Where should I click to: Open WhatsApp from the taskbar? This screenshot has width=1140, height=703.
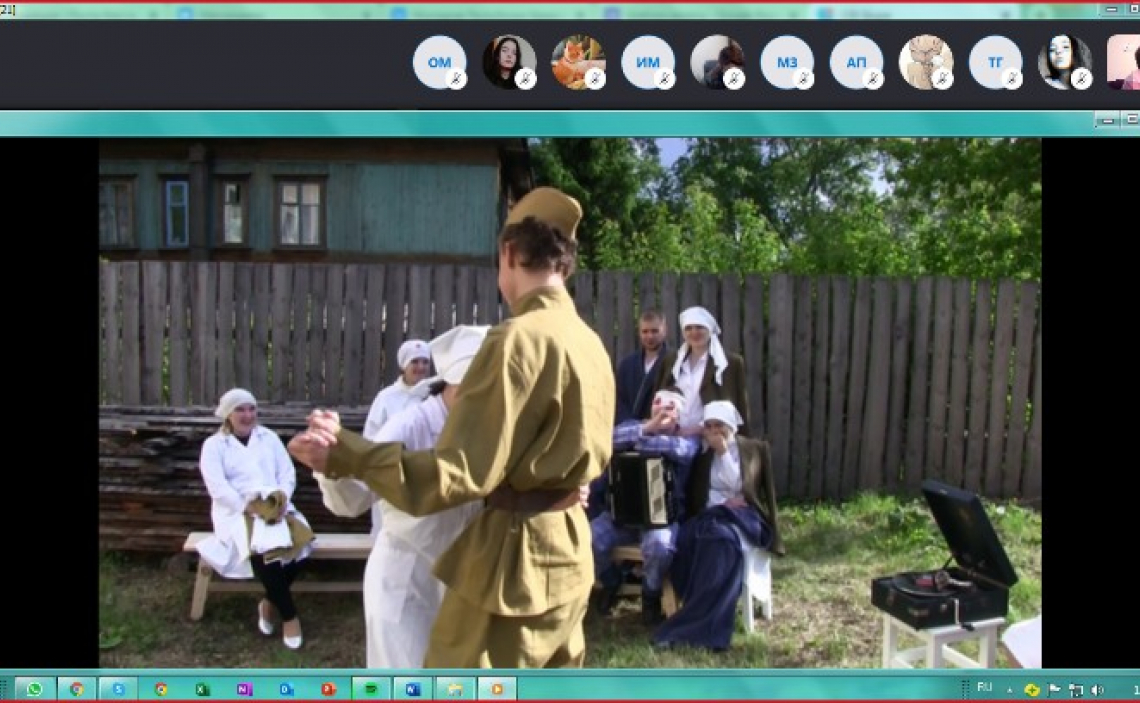click(35, 689)
